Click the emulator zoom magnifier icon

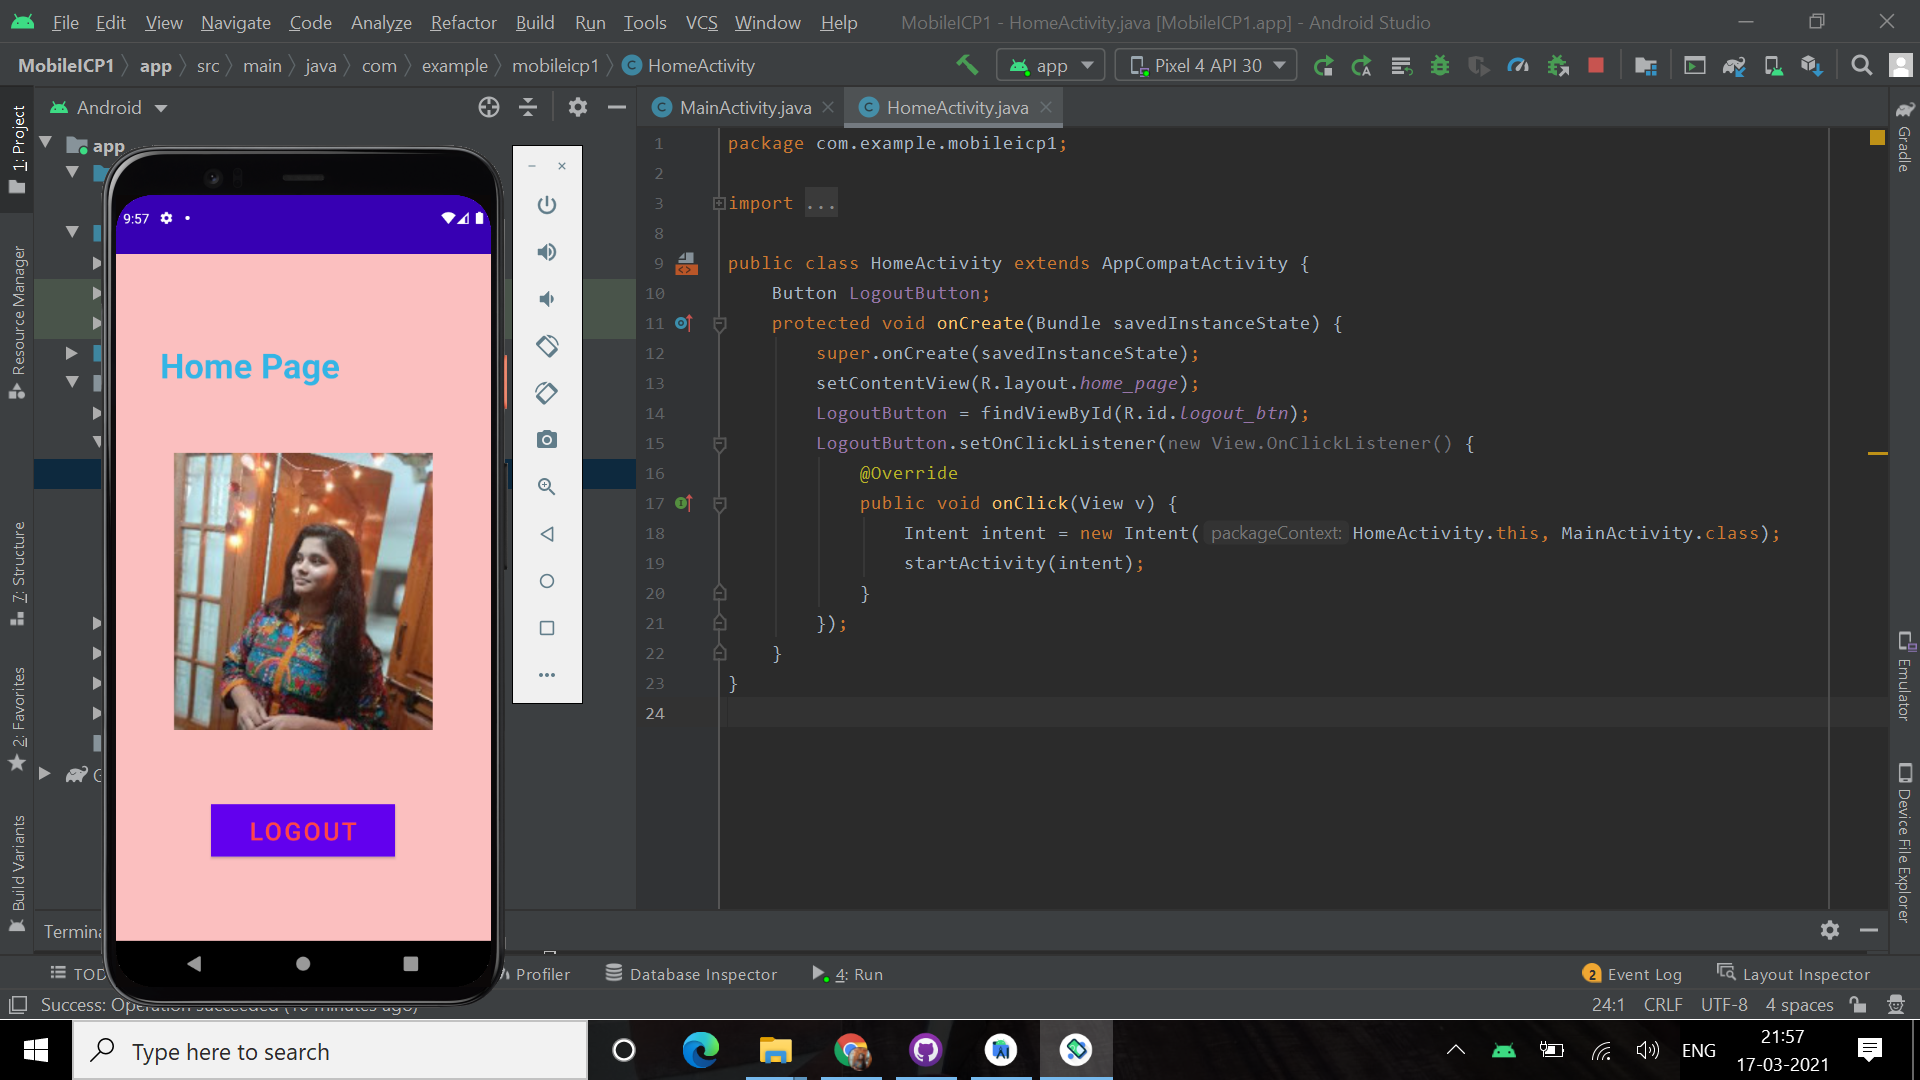pyautogui.click(x=546, y=487)
